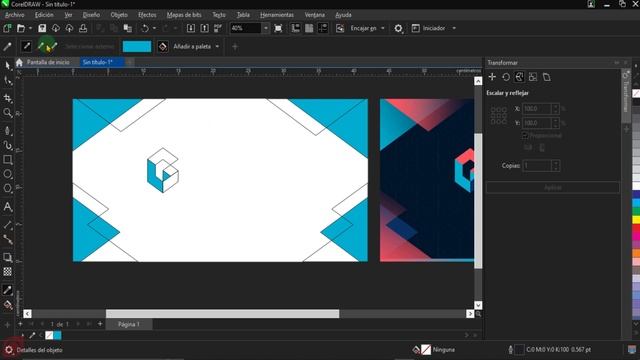The width and height of the screenshot is (640, 360).
Task: Open the Herramientas menu
Action: [x=277, y=15]
